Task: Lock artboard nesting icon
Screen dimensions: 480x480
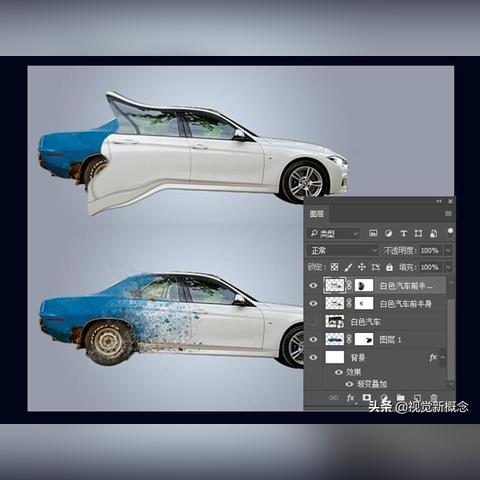Action: point(376,267)
